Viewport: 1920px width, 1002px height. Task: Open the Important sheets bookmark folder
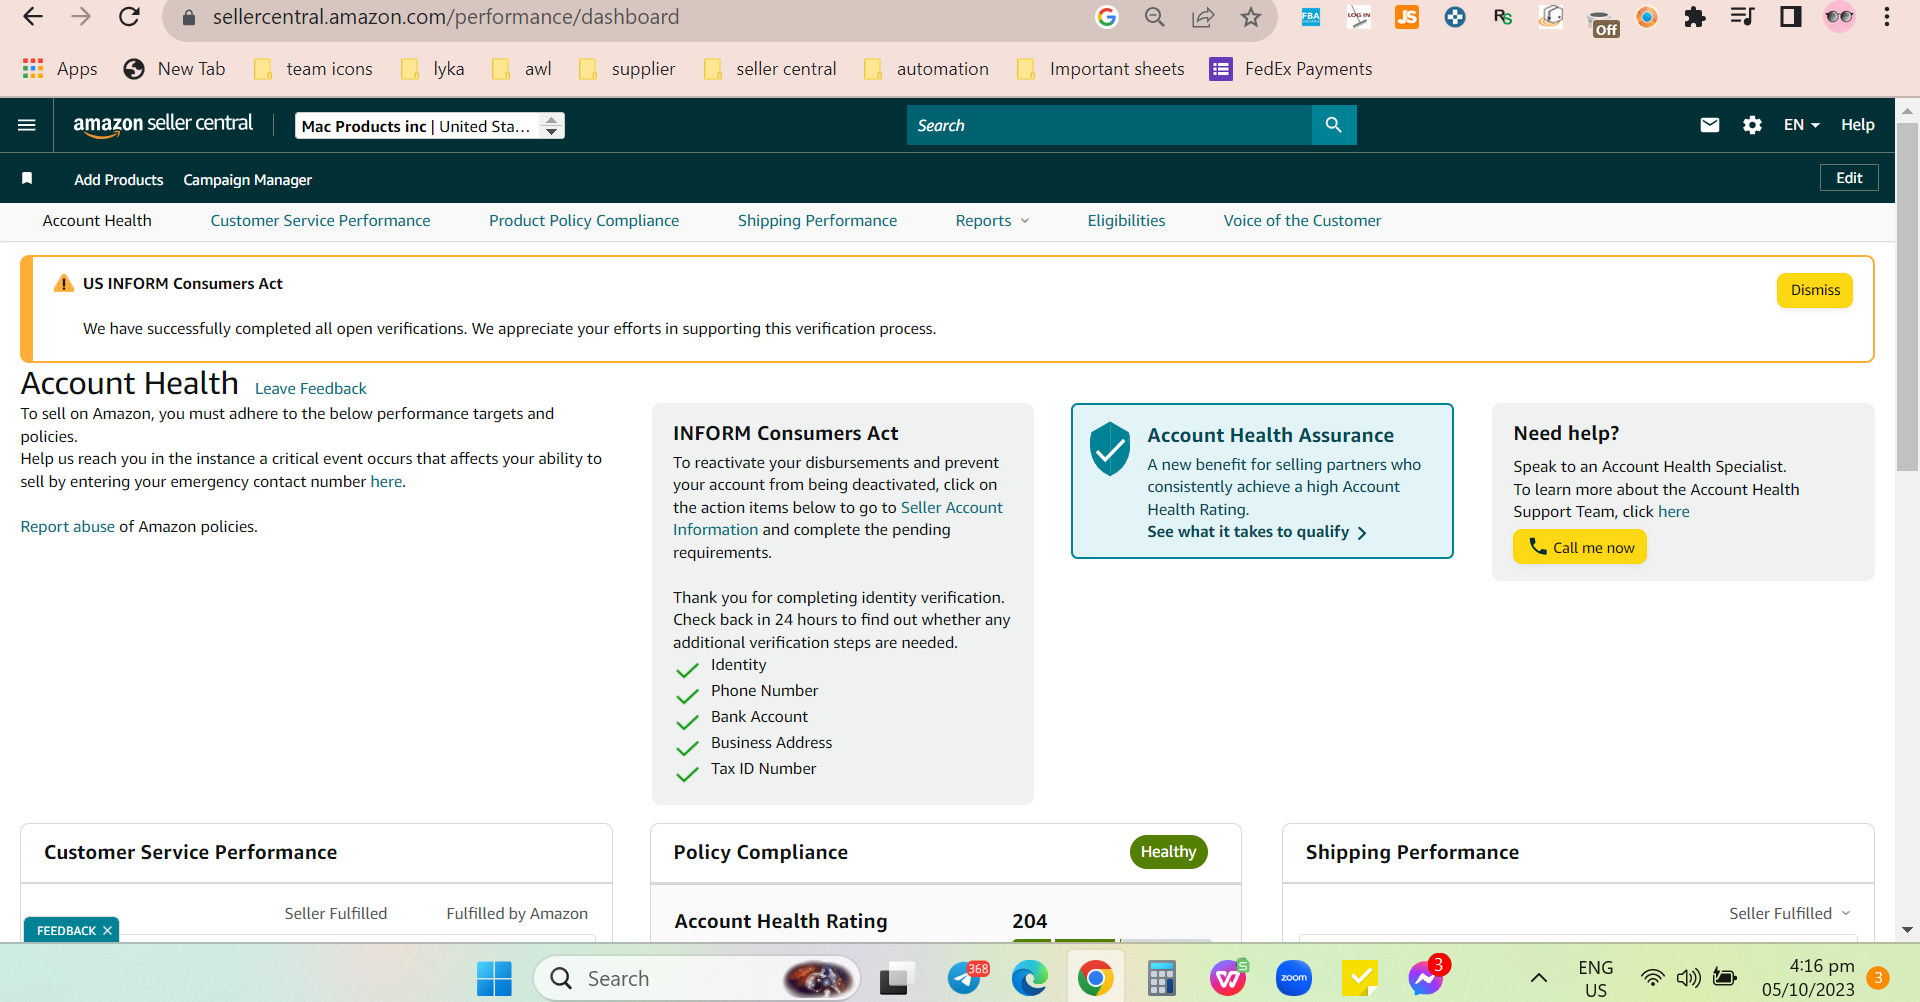(1101, 69)
